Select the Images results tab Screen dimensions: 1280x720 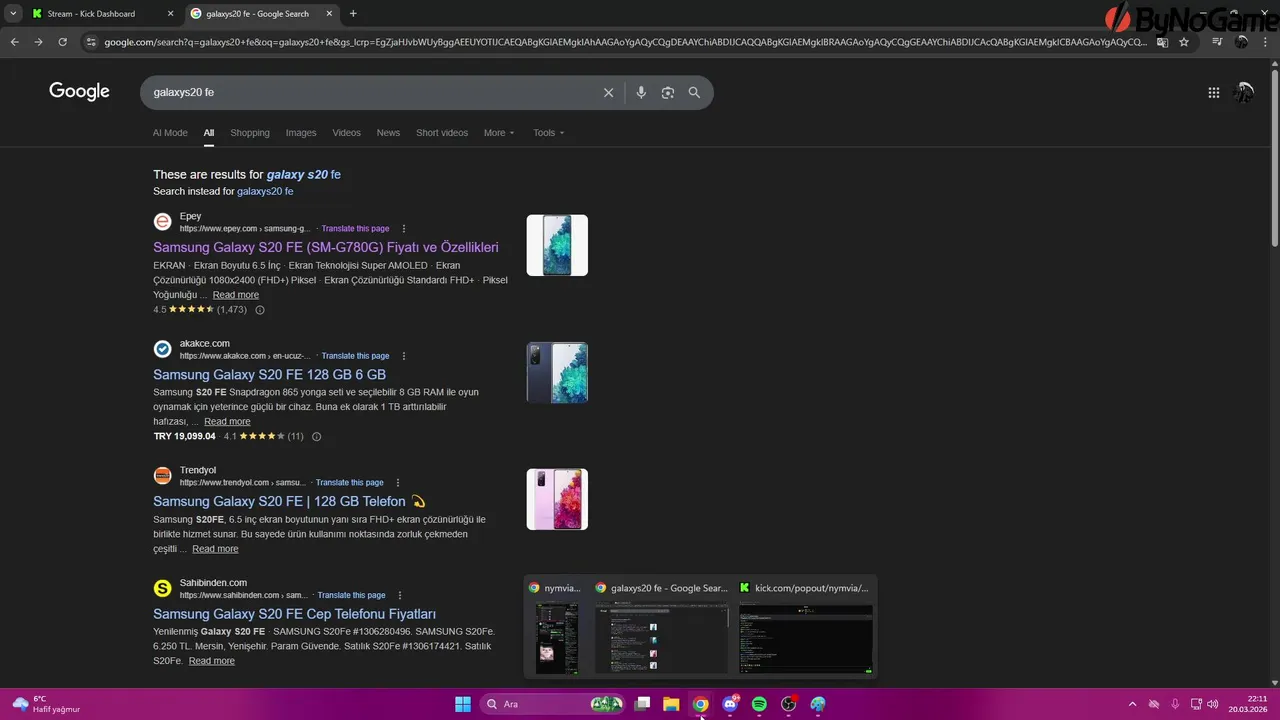(x=301, y=133)
